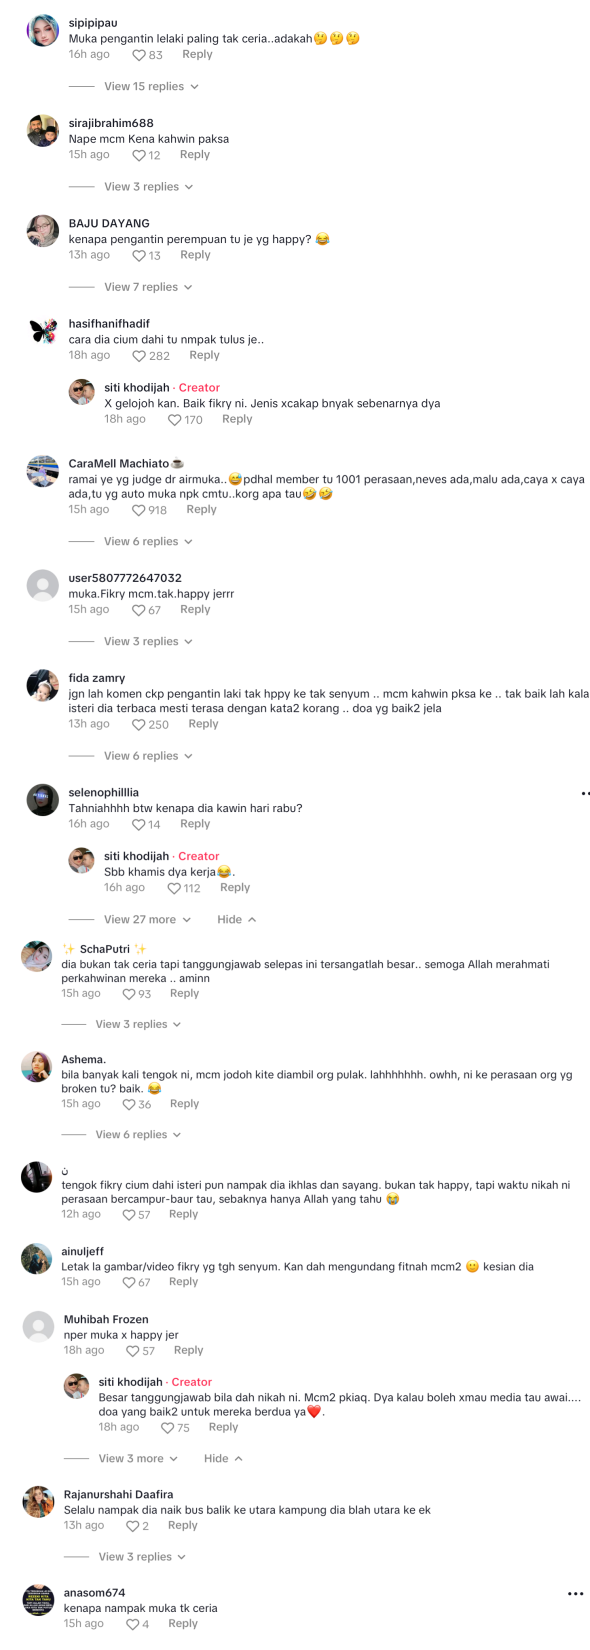
Task: Like Rajanurshahi Daafira's comment heart
Action: pos(132,1526)
